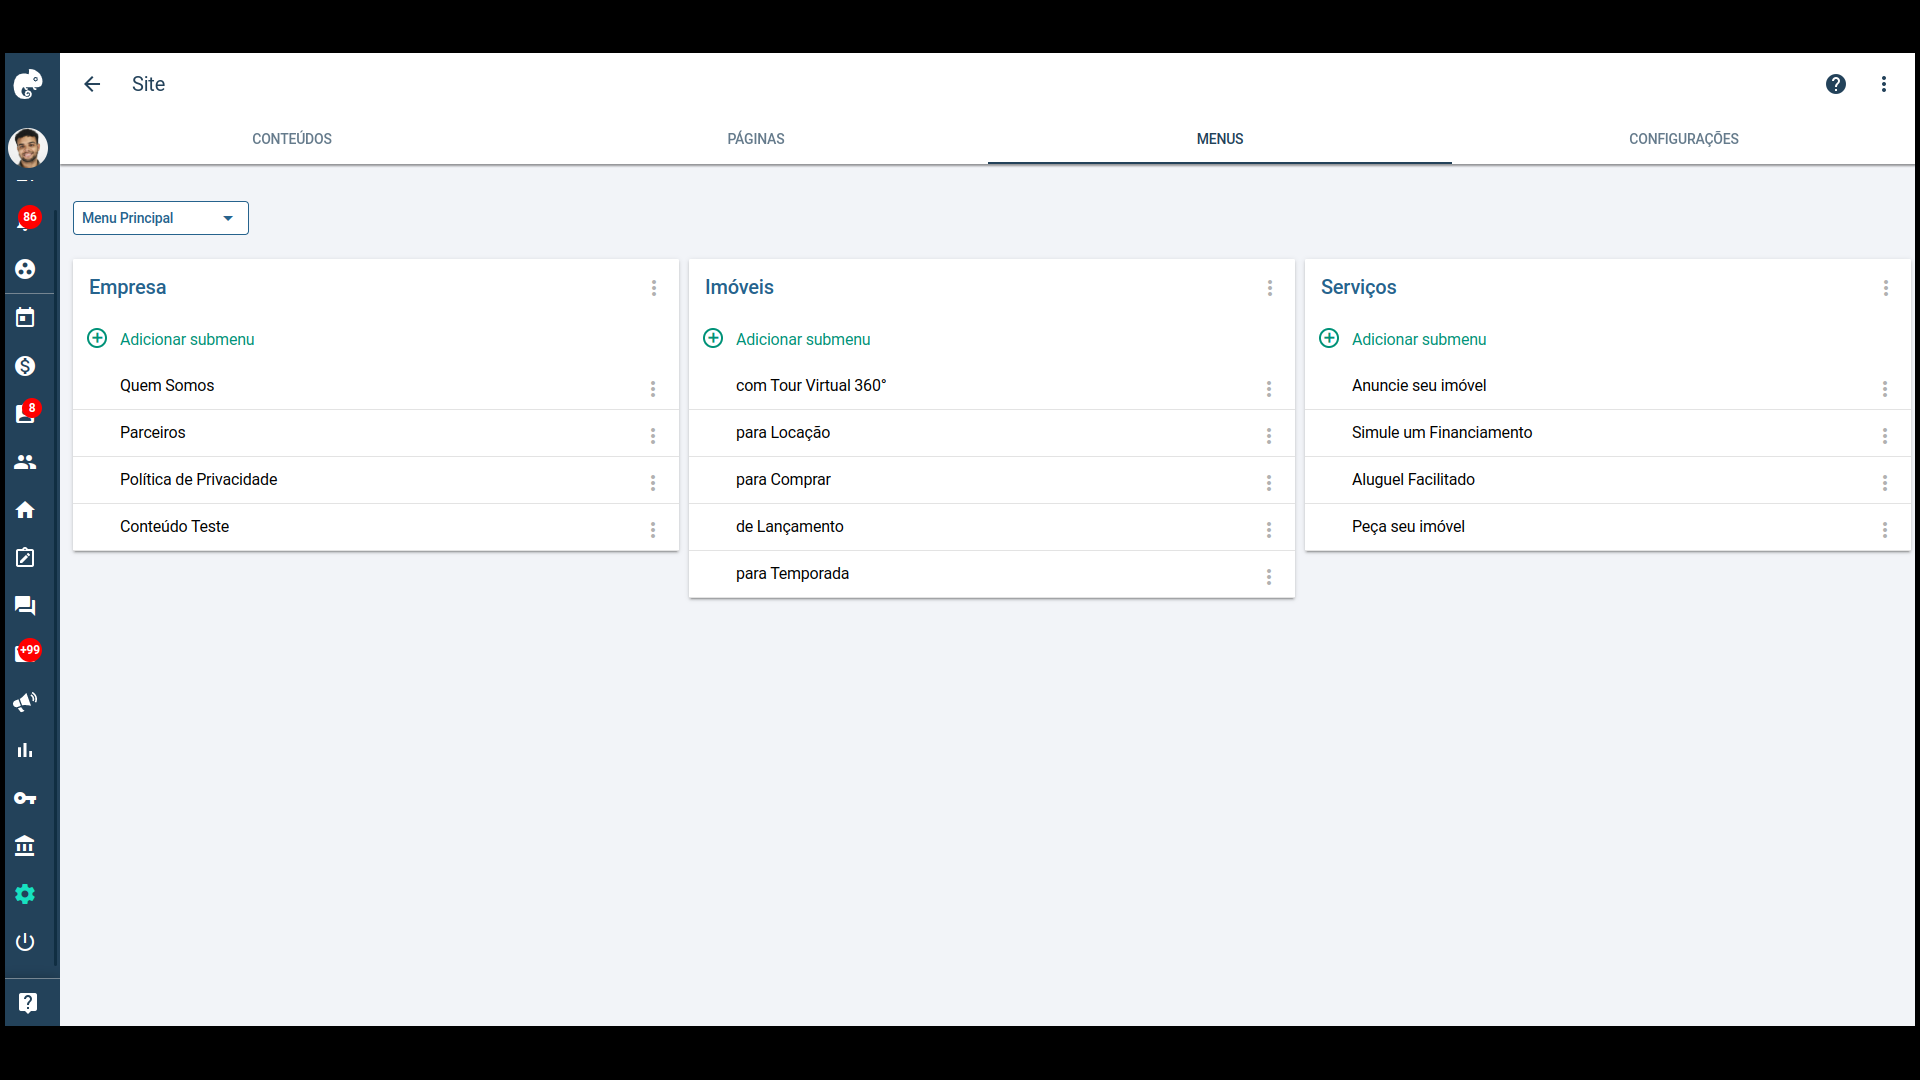Click the Serviços menu title
The height and width of the screenshot is (1080, 1920).
tap(1358, 287)
